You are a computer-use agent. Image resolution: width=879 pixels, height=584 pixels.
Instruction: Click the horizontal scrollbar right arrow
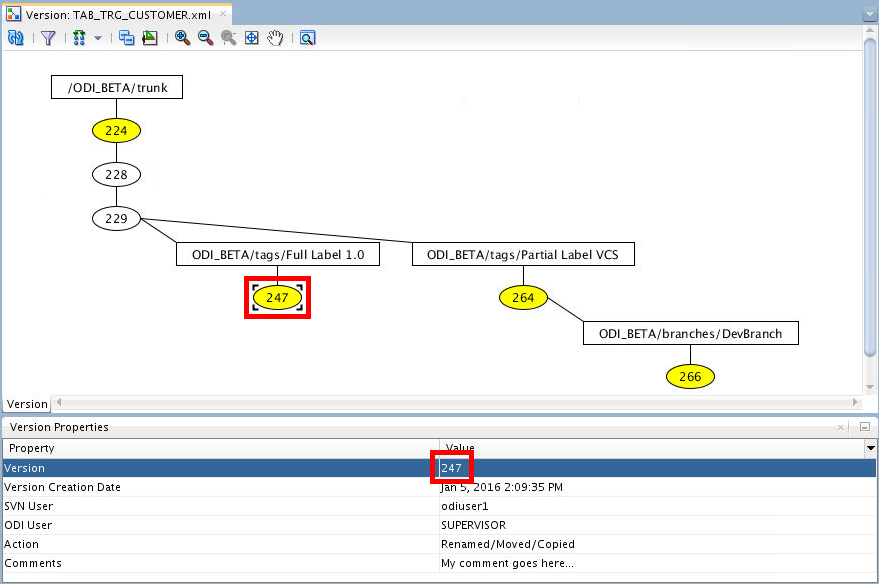click(x=855, y=402)
